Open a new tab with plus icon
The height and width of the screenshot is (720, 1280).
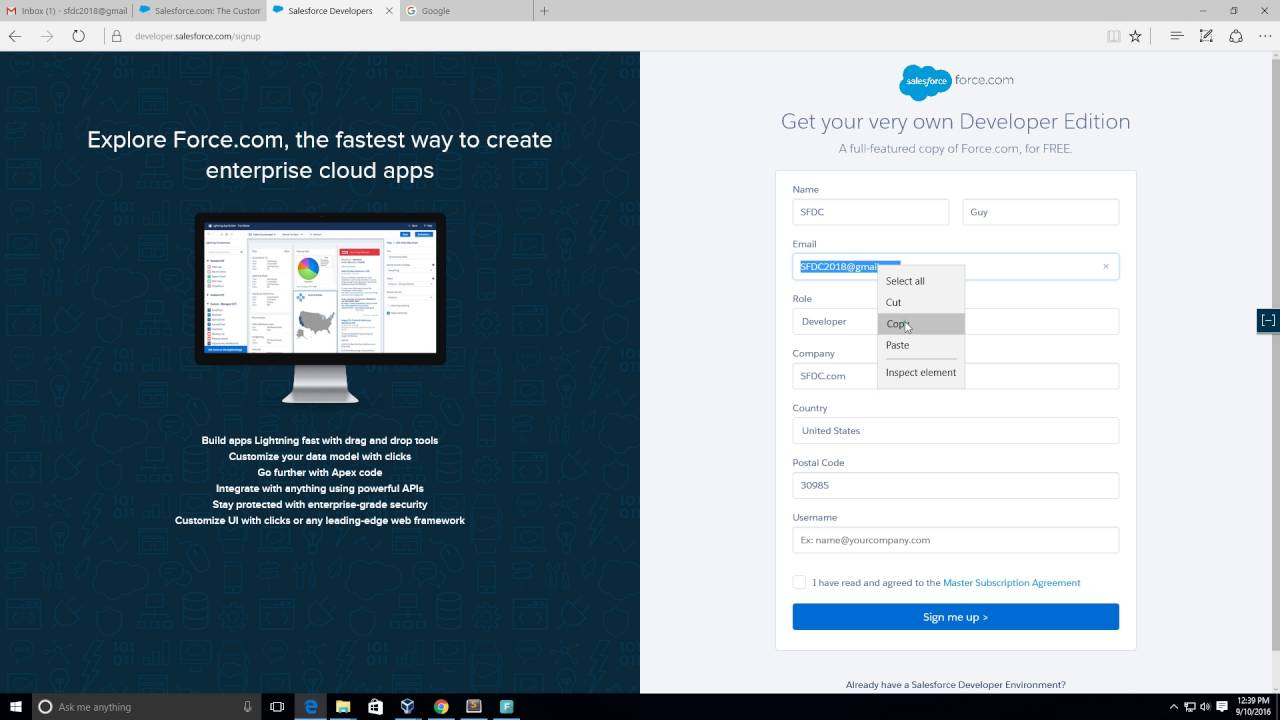[x=544, y=11]
